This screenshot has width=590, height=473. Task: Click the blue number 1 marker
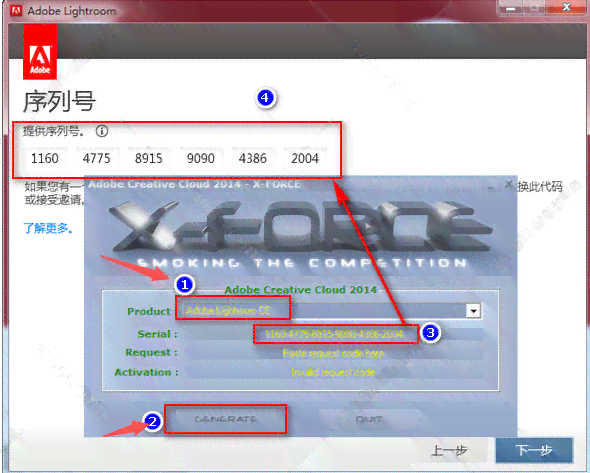coord(184,285)
